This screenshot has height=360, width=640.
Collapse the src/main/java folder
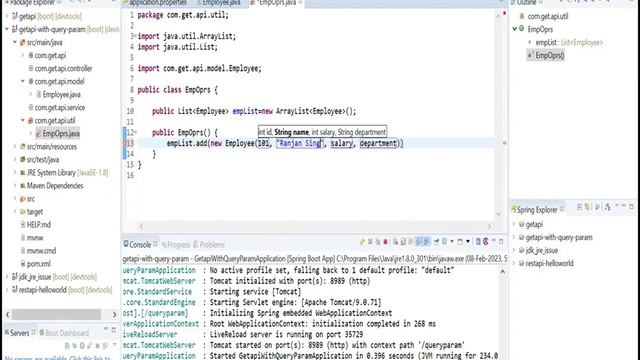point(15,42)
